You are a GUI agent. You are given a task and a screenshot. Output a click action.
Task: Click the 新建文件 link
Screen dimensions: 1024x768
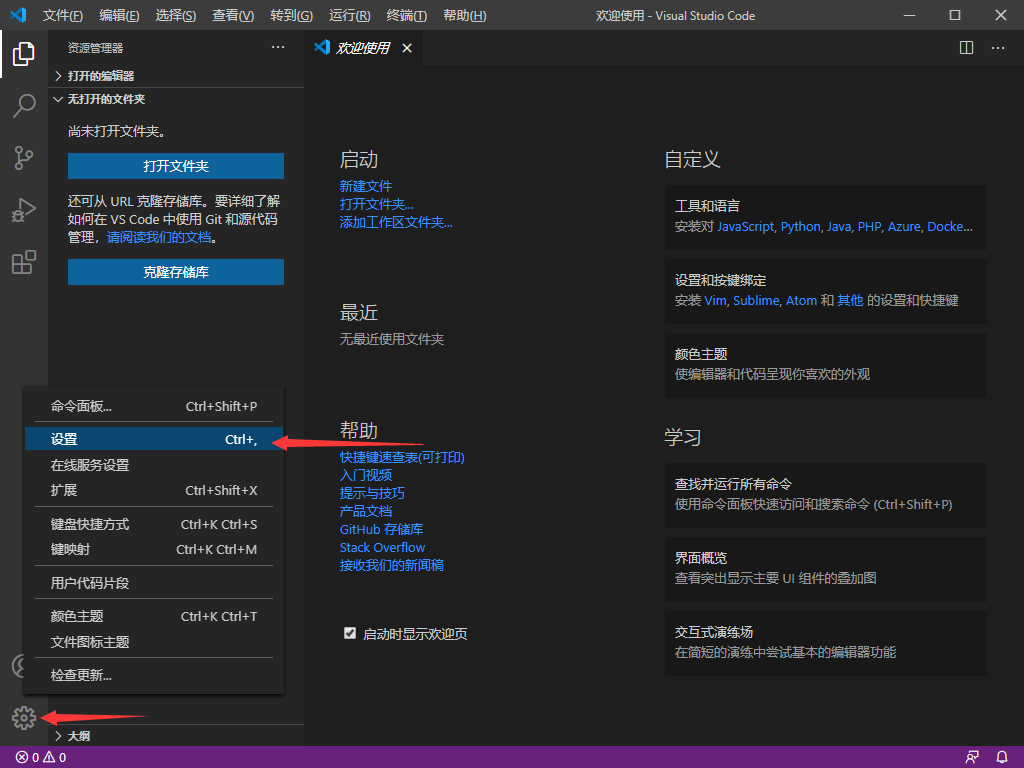[366, 186]
